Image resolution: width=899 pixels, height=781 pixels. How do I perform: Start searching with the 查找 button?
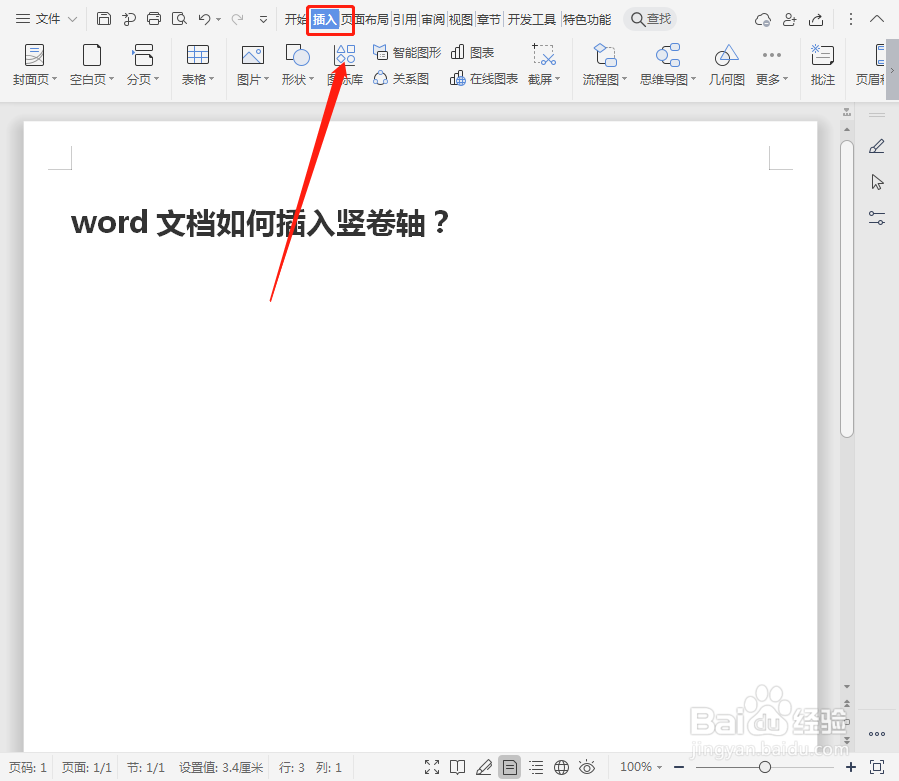point(649,18)
